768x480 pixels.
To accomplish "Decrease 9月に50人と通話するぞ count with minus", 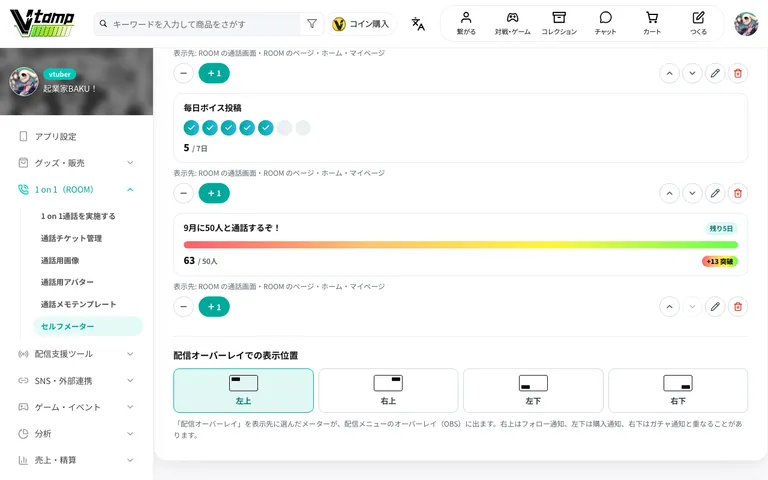I will pos(184,307).
